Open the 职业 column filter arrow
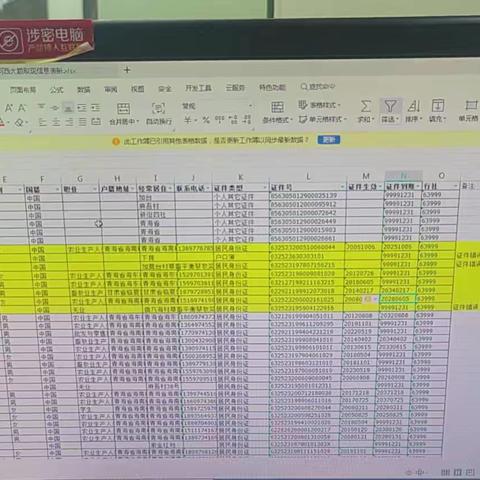The height and width of the screenshot is (480, 480). (95, 189)
